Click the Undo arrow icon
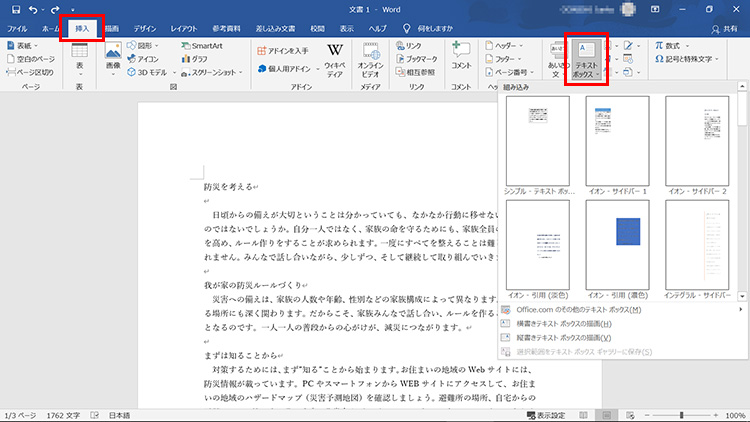Image resolution: width=750 pixels, height=422 pixels. 35,9
